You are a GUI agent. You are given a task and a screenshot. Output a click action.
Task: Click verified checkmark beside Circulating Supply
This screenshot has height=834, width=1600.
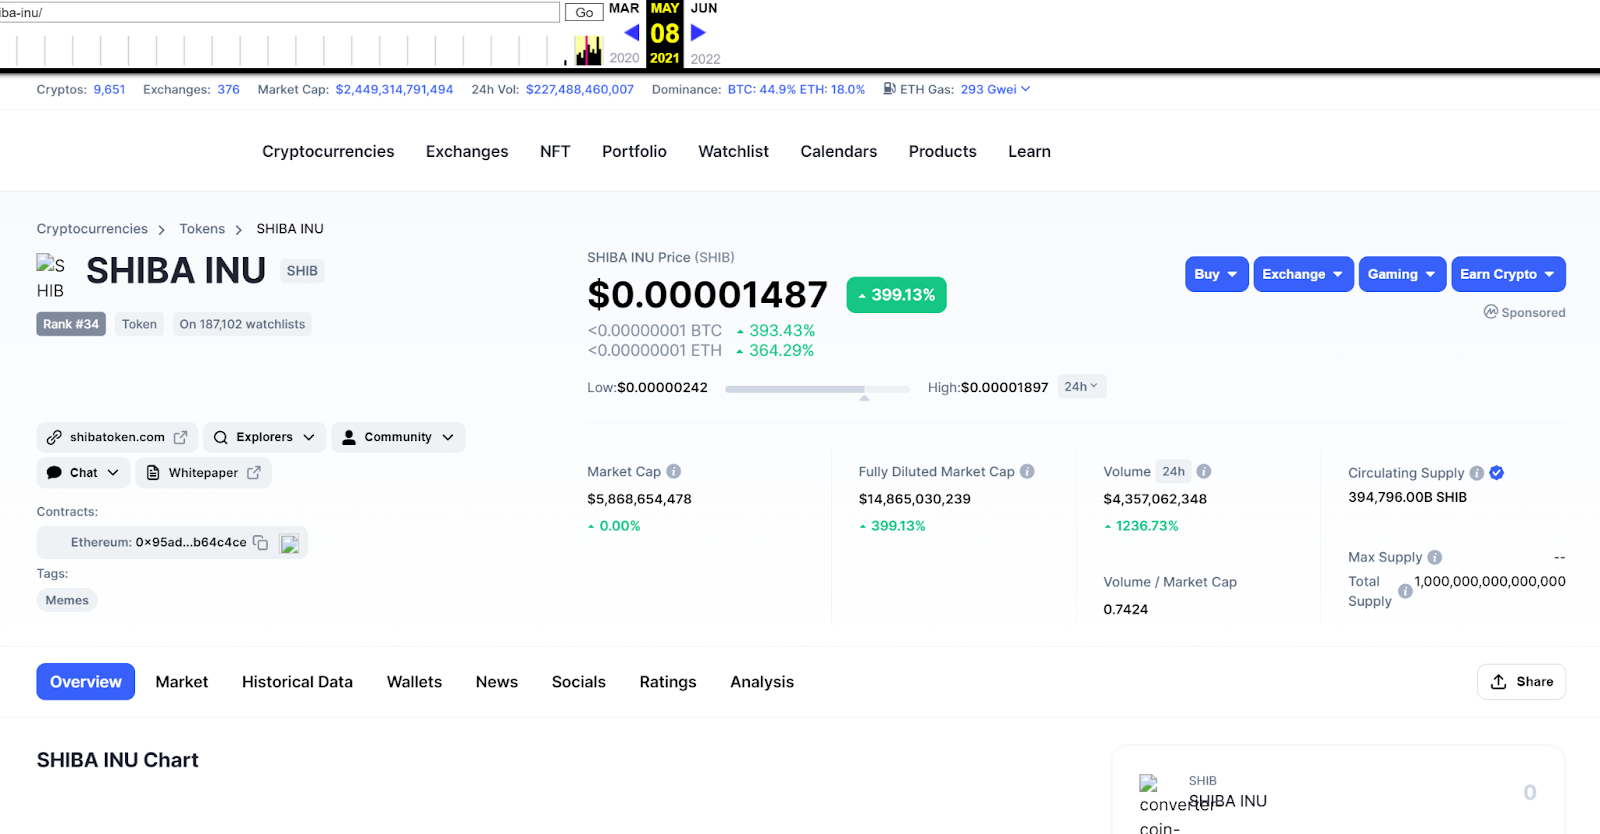click(1497, 473)
